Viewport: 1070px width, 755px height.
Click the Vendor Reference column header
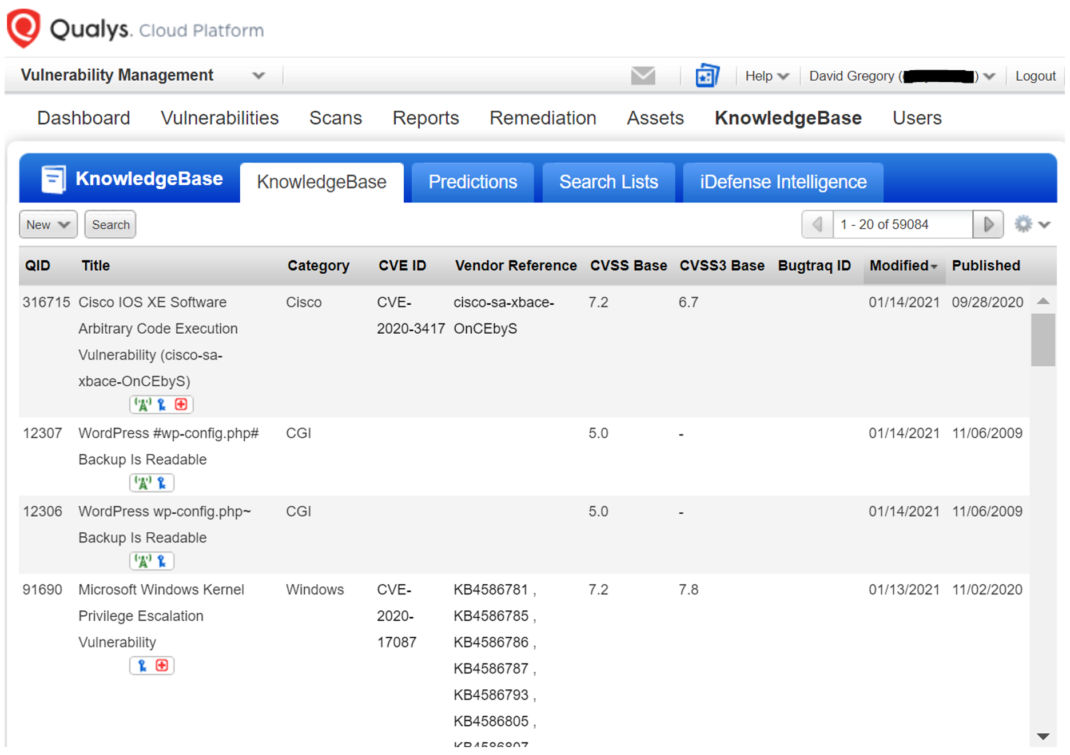coord(516,266)
